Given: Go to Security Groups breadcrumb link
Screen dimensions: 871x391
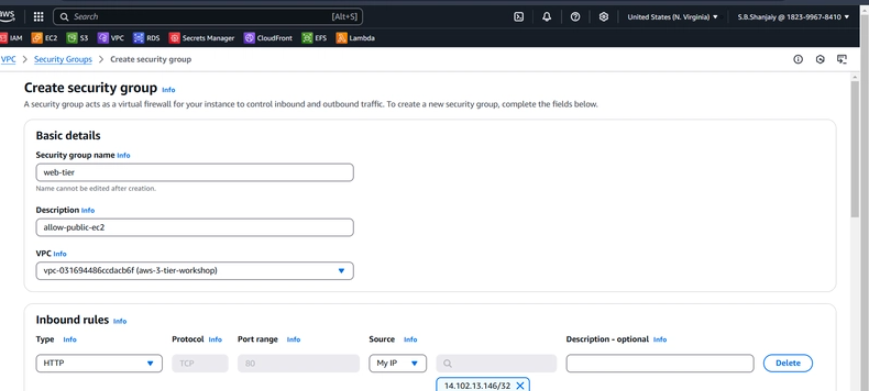Looking at the screenshot, I should [x=63, y=59].
